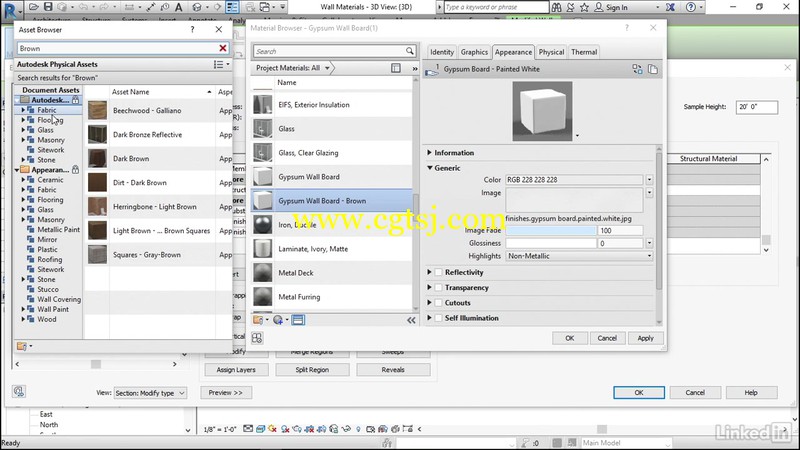Screen dimensions: 800x450
Task: Click the preview icon at Edit Assembly bottom left
Action: point(19,391)
